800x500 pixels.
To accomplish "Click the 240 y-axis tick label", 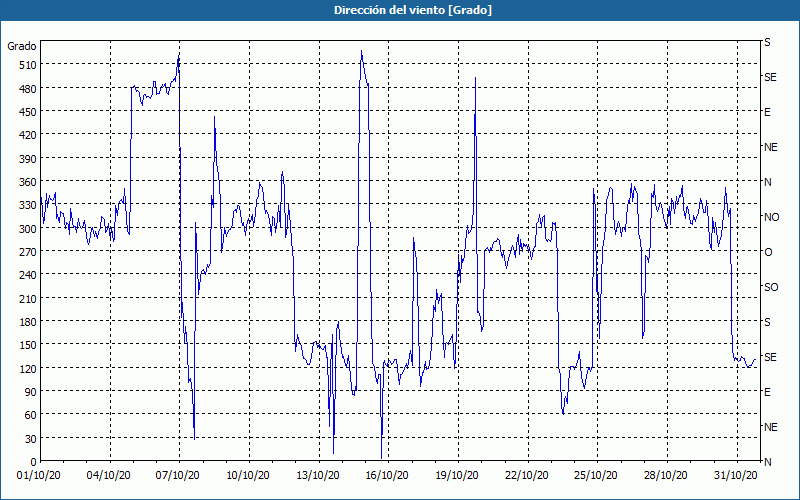I will coord(27,275).
